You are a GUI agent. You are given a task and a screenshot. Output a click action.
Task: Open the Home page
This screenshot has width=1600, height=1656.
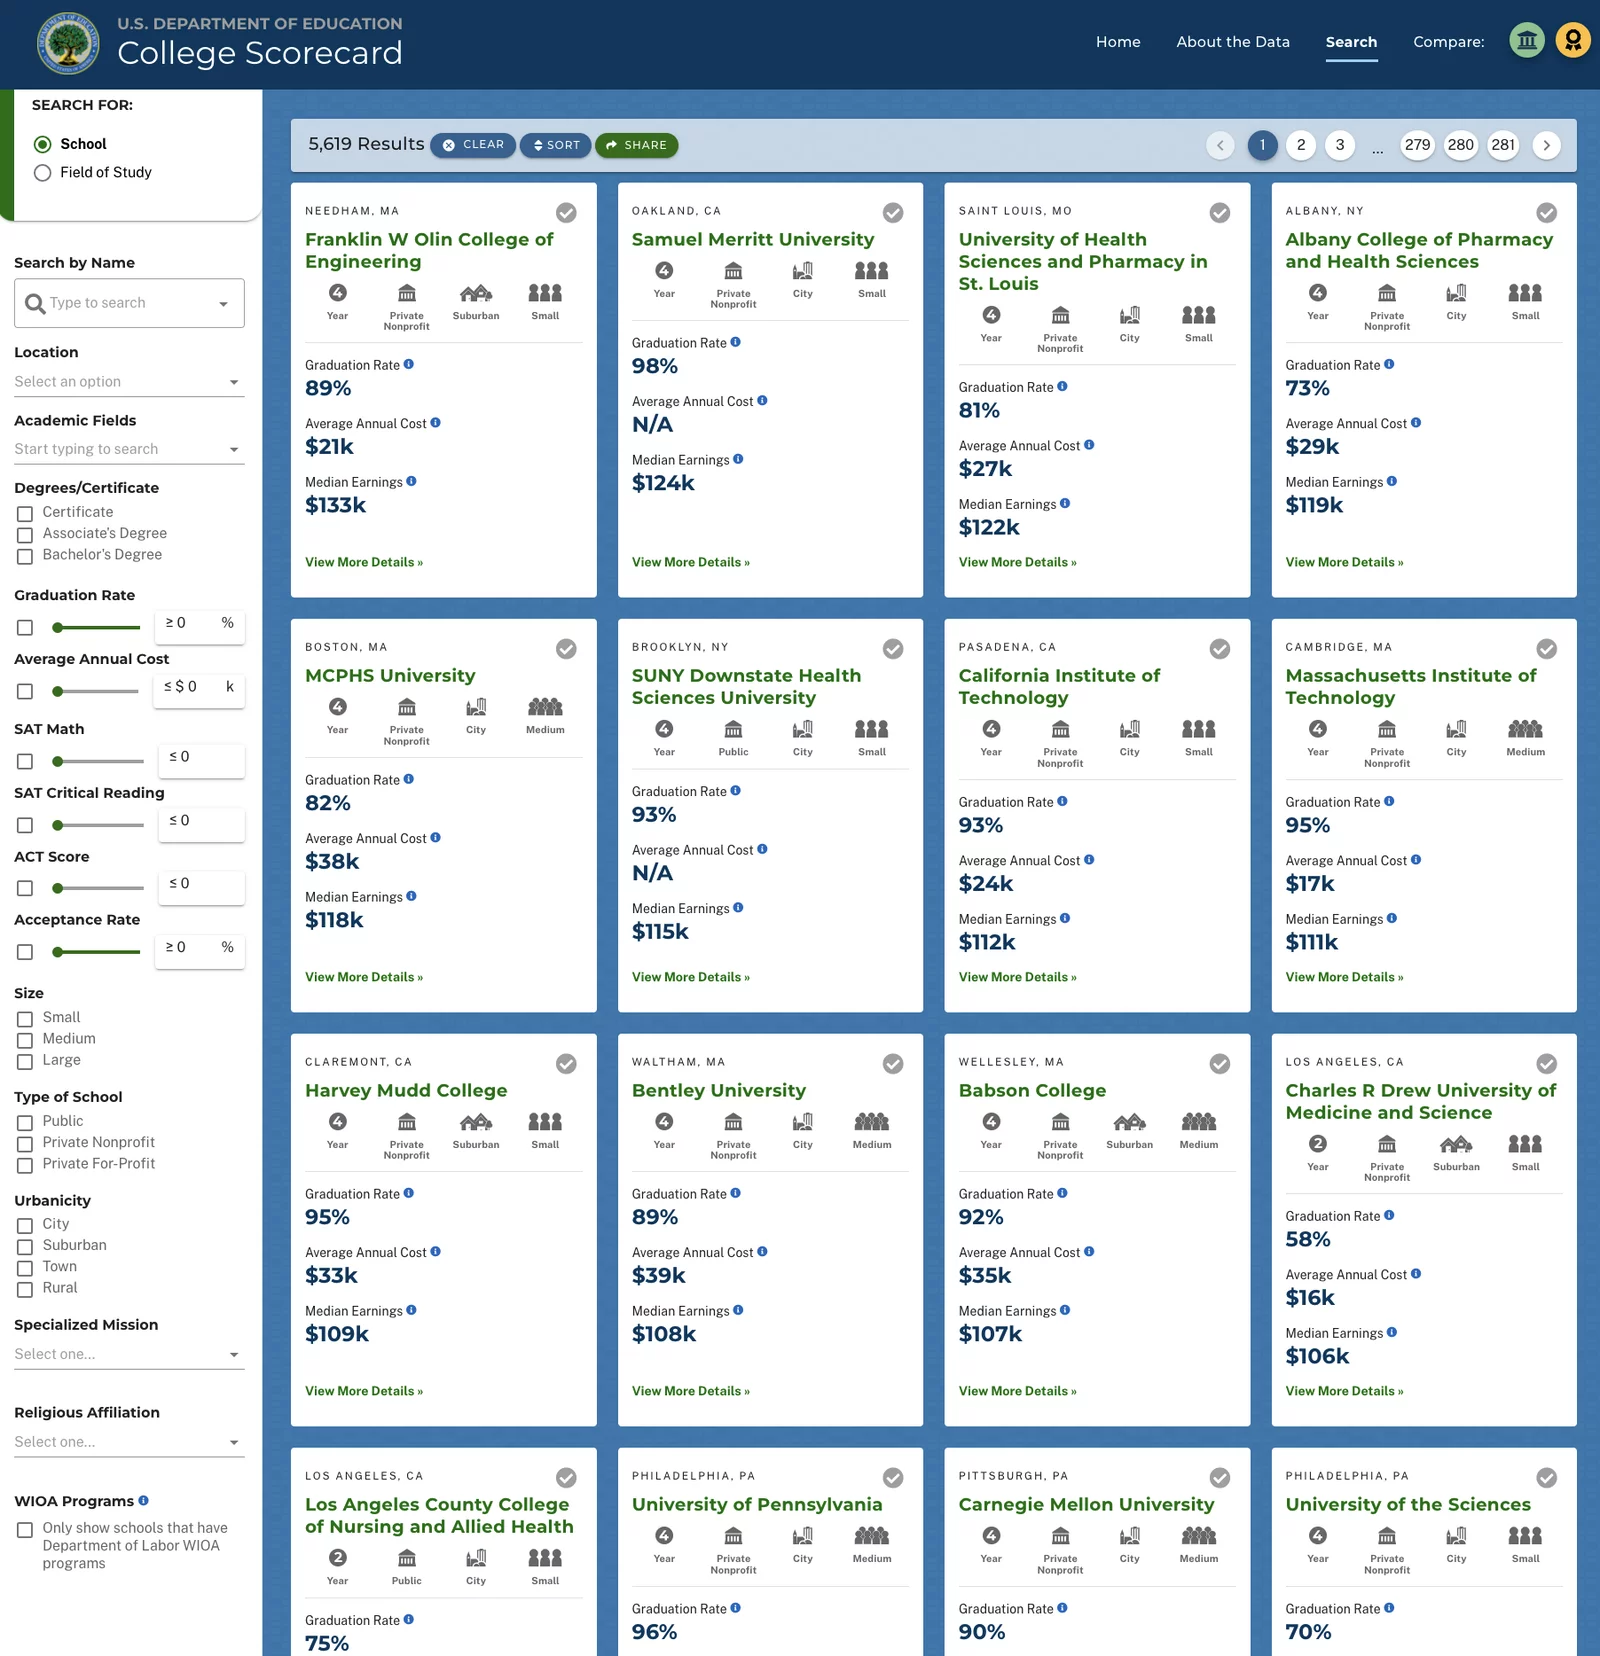pyautogui.click(x=1118, y=42)
